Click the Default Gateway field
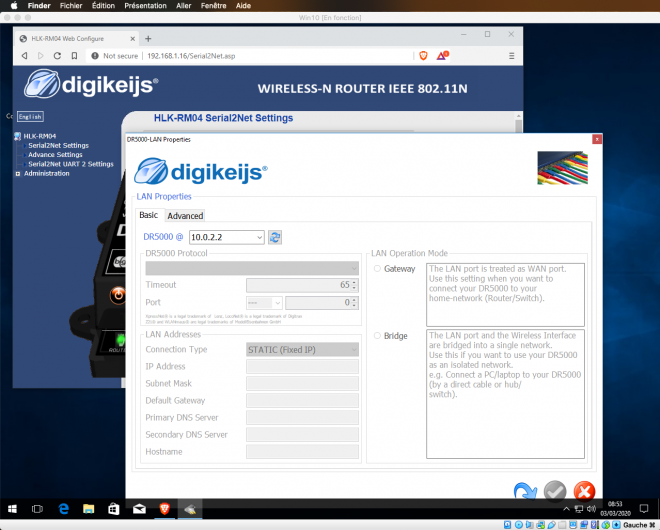The image size is (660, 530). point(302,401)
